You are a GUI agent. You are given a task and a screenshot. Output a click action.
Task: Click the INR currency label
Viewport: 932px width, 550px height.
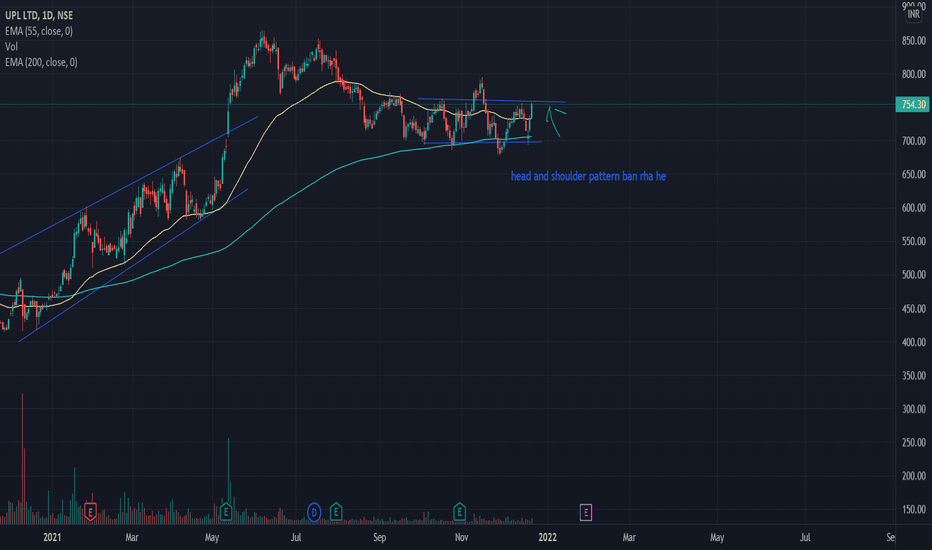click(914, 14)
